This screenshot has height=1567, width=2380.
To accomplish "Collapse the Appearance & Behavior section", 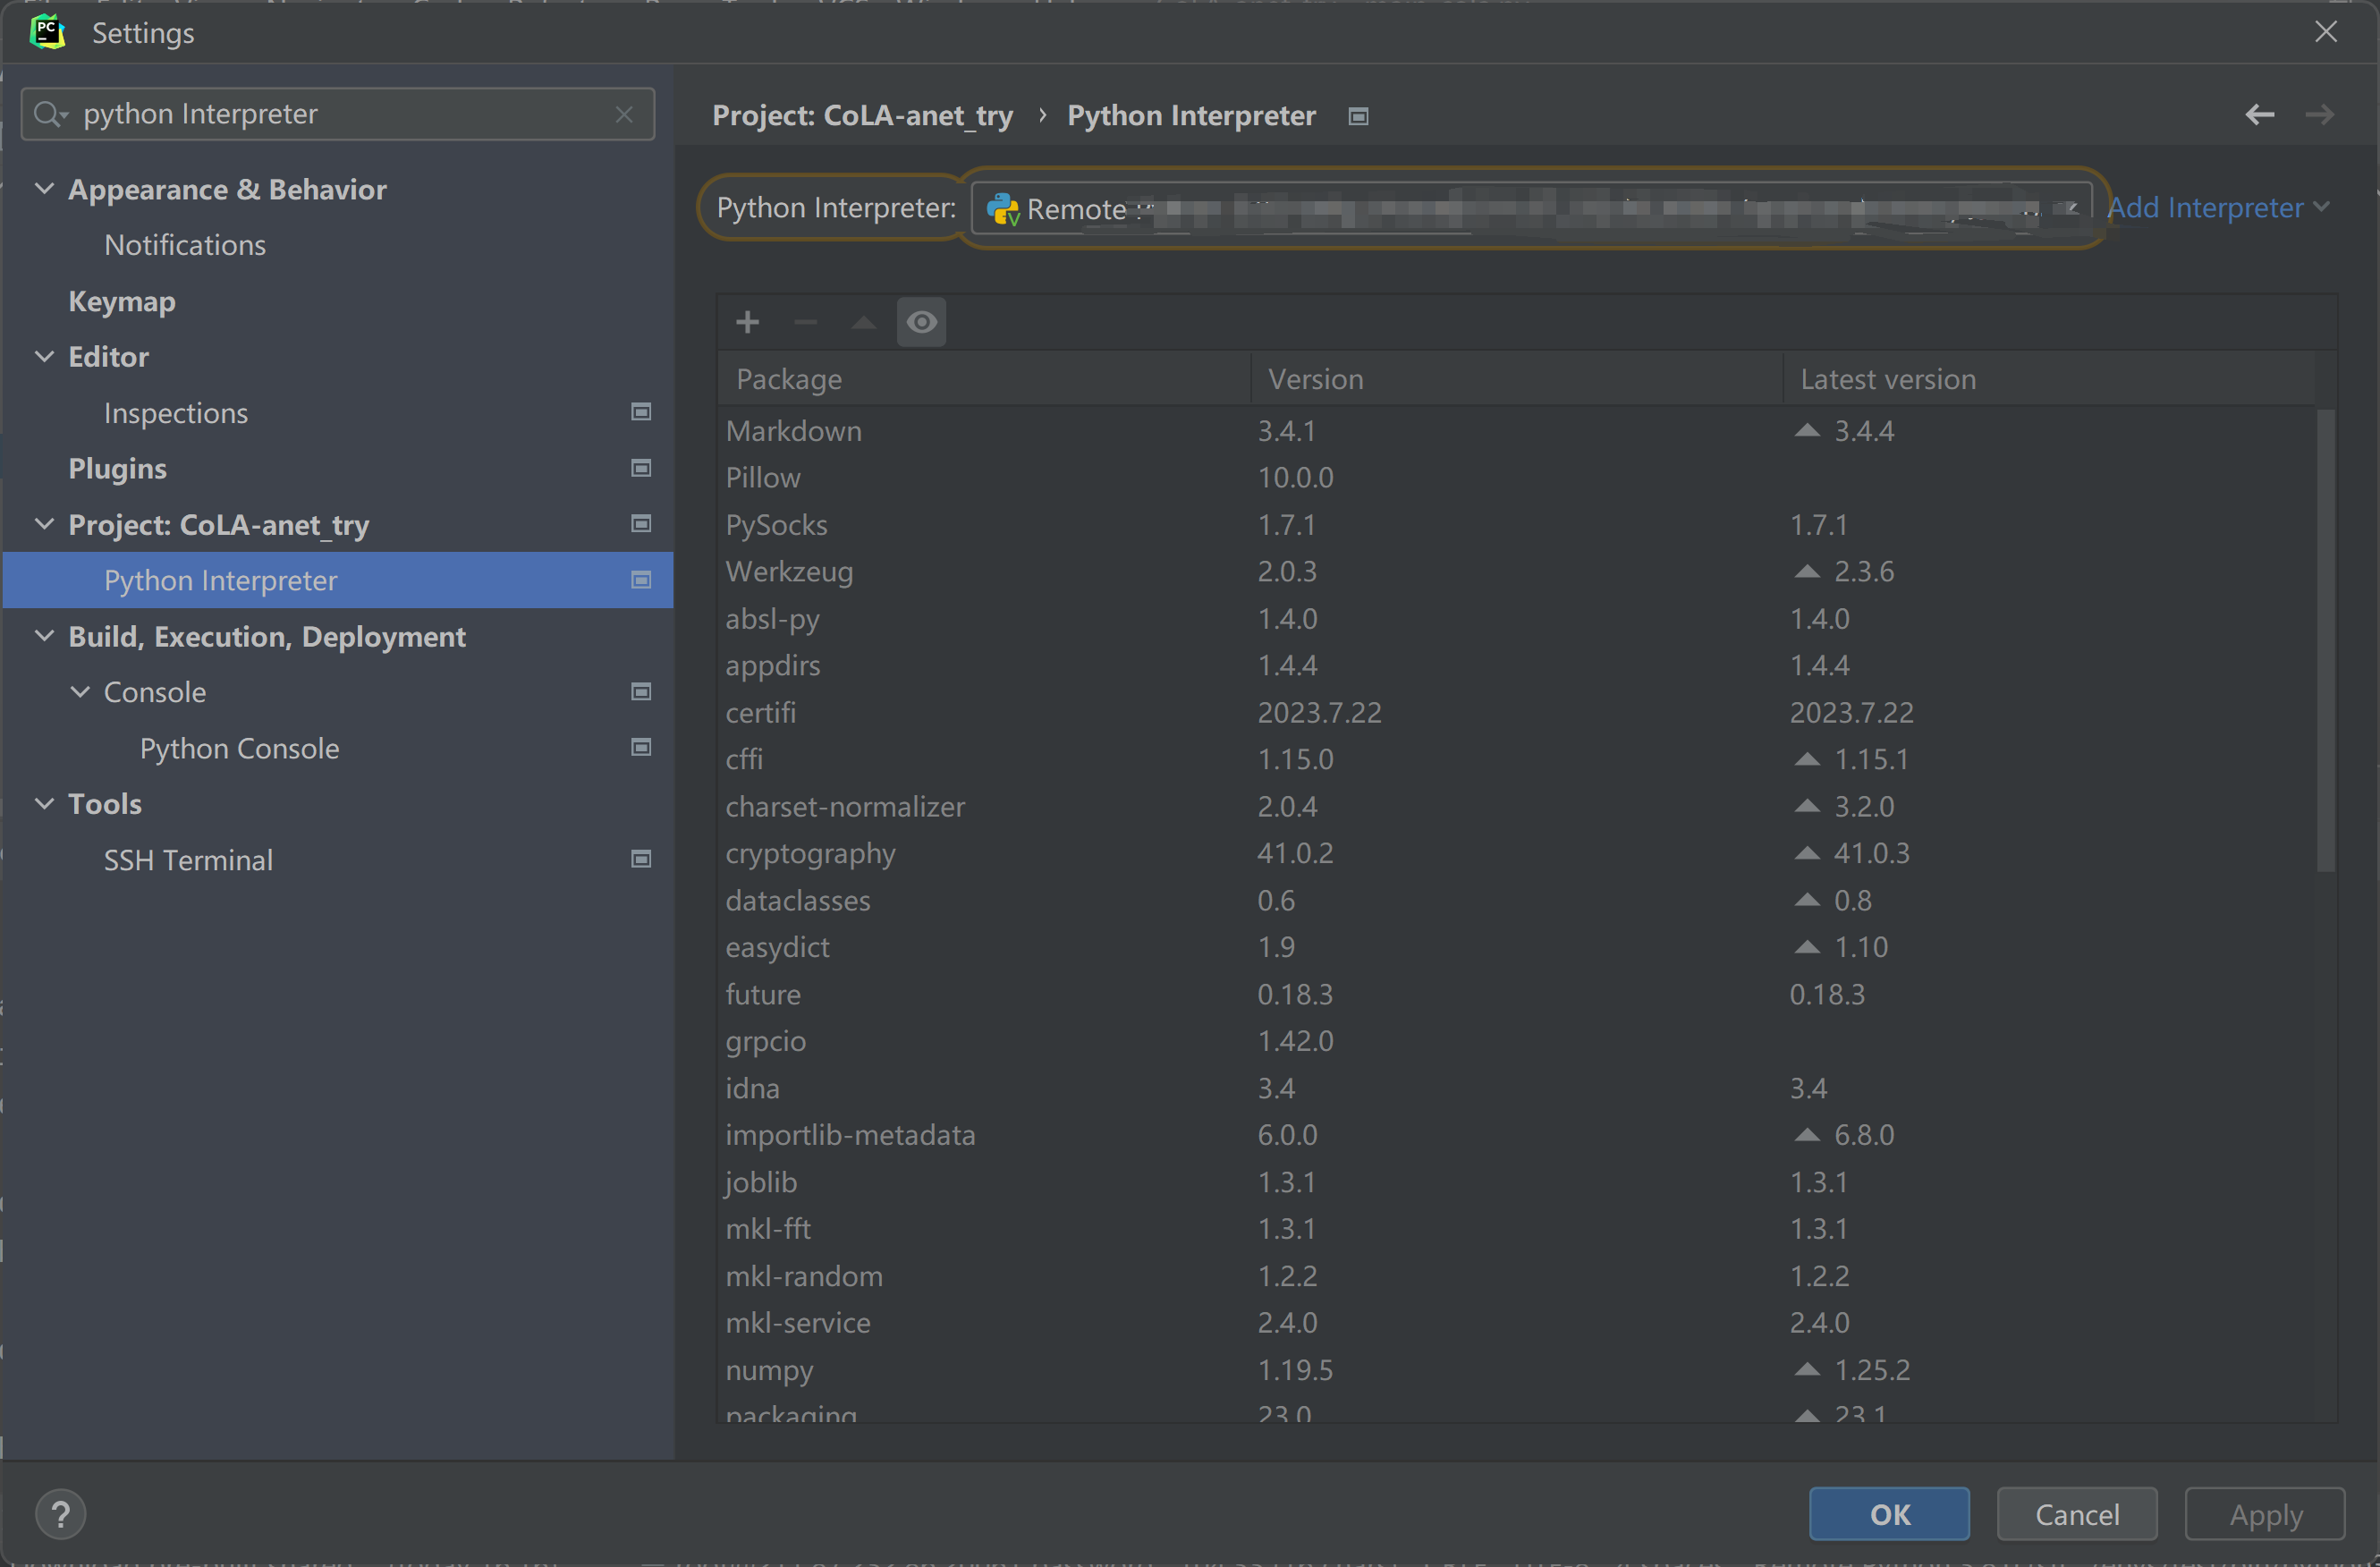I will point(44,189).
